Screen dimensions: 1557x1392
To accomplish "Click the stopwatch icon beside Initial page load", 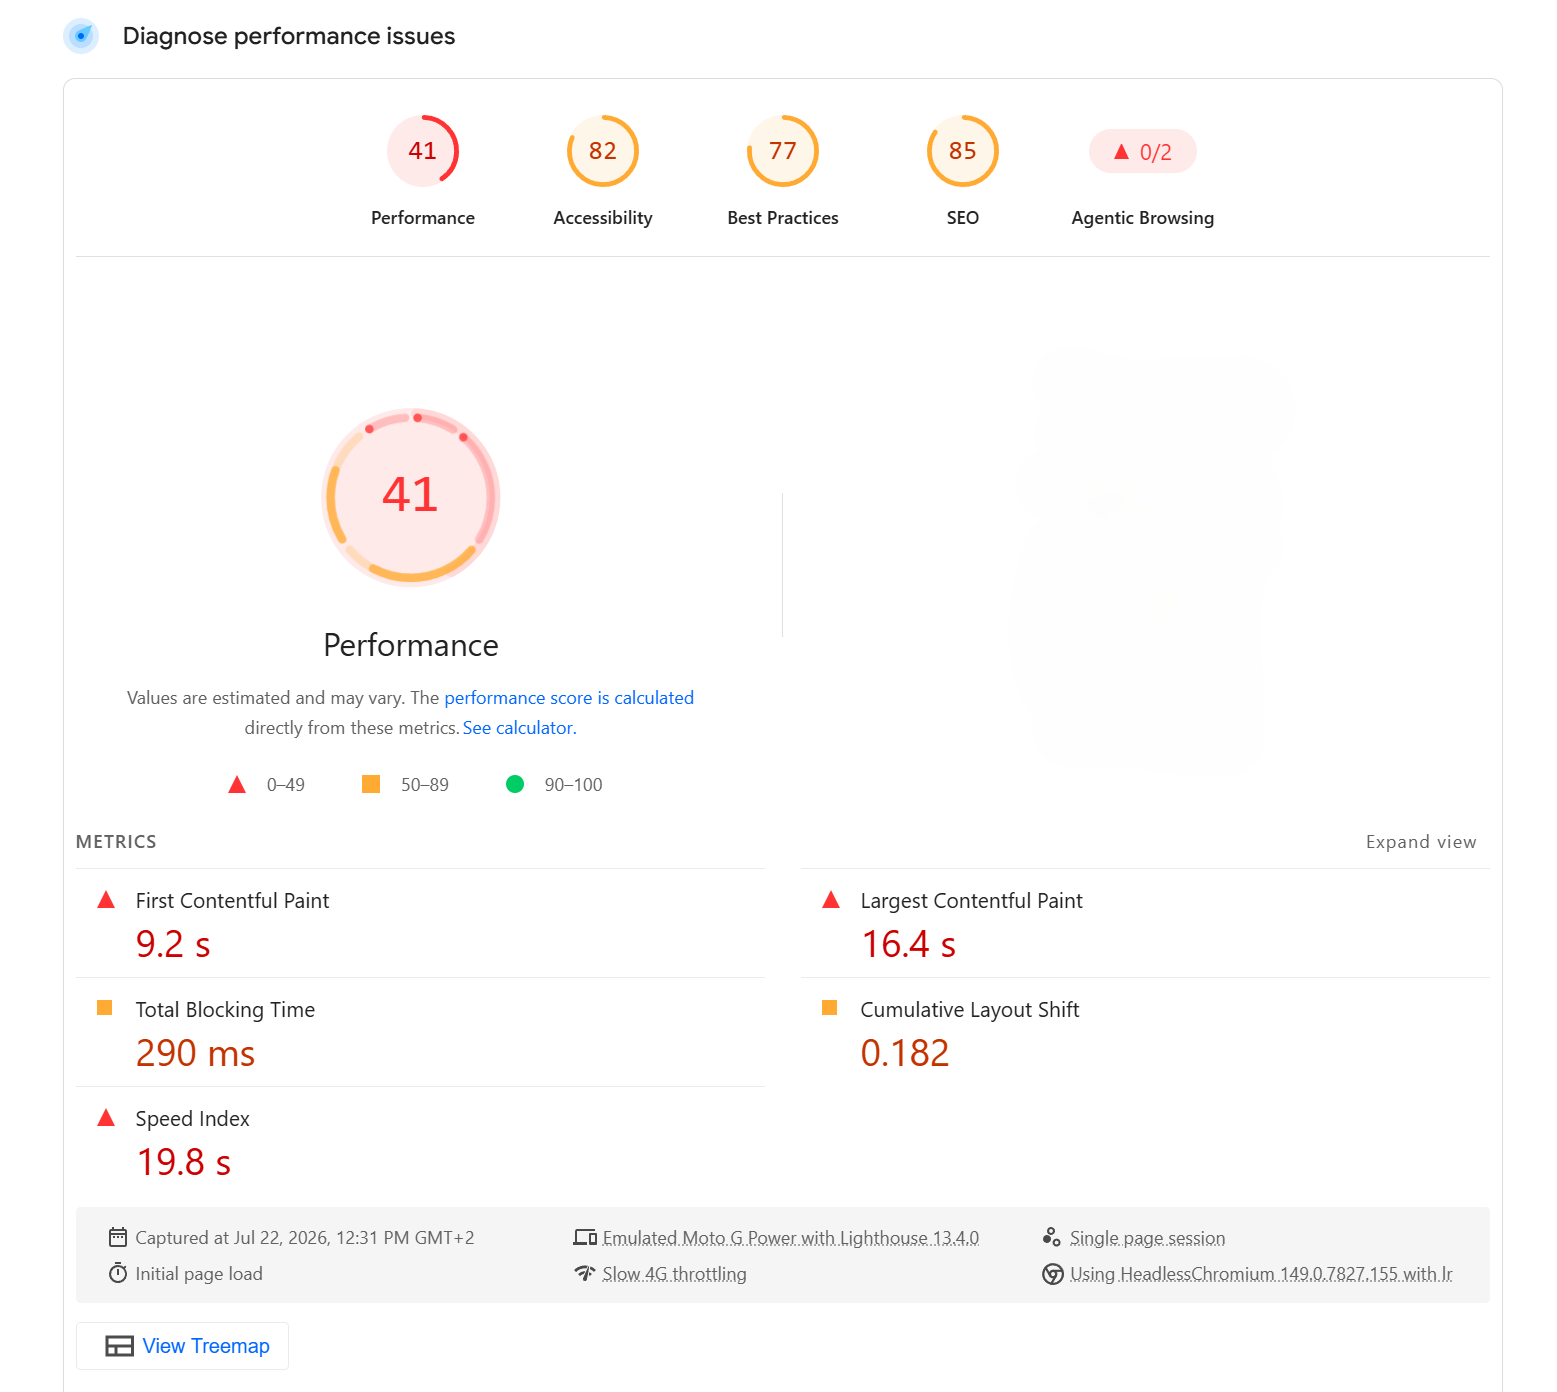I will (x=118, y=1273).
